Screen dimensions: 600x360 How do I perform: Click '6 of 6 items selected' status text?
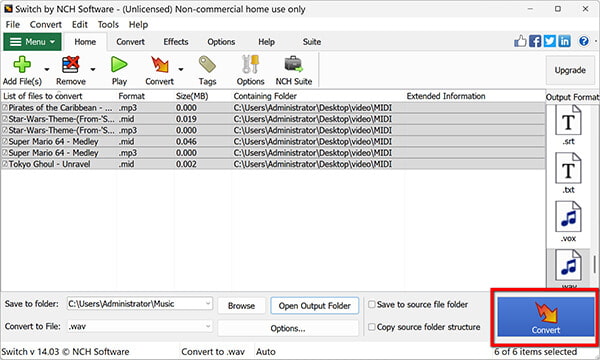535,351
